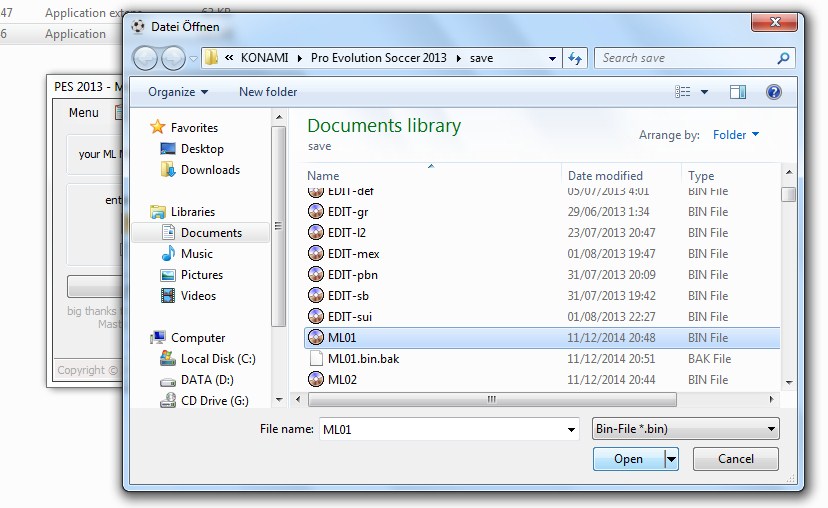Select the EDIT-gr file
The height and width of the screenshot is (508, 828).
click(x=542, y=212)
